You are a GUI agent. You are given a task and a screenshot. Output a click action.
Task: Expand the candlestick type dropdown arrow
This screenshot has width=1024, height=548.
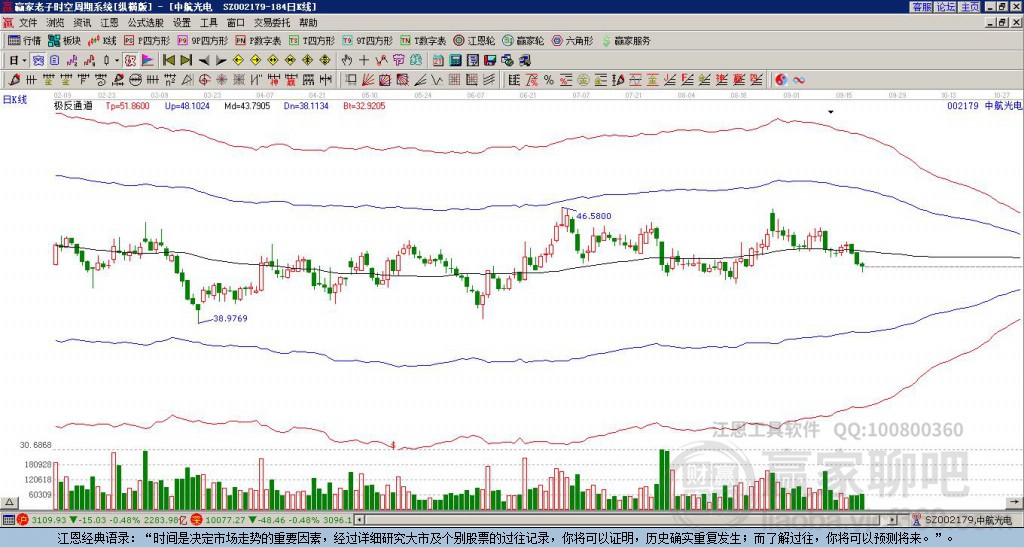point(117,61)
